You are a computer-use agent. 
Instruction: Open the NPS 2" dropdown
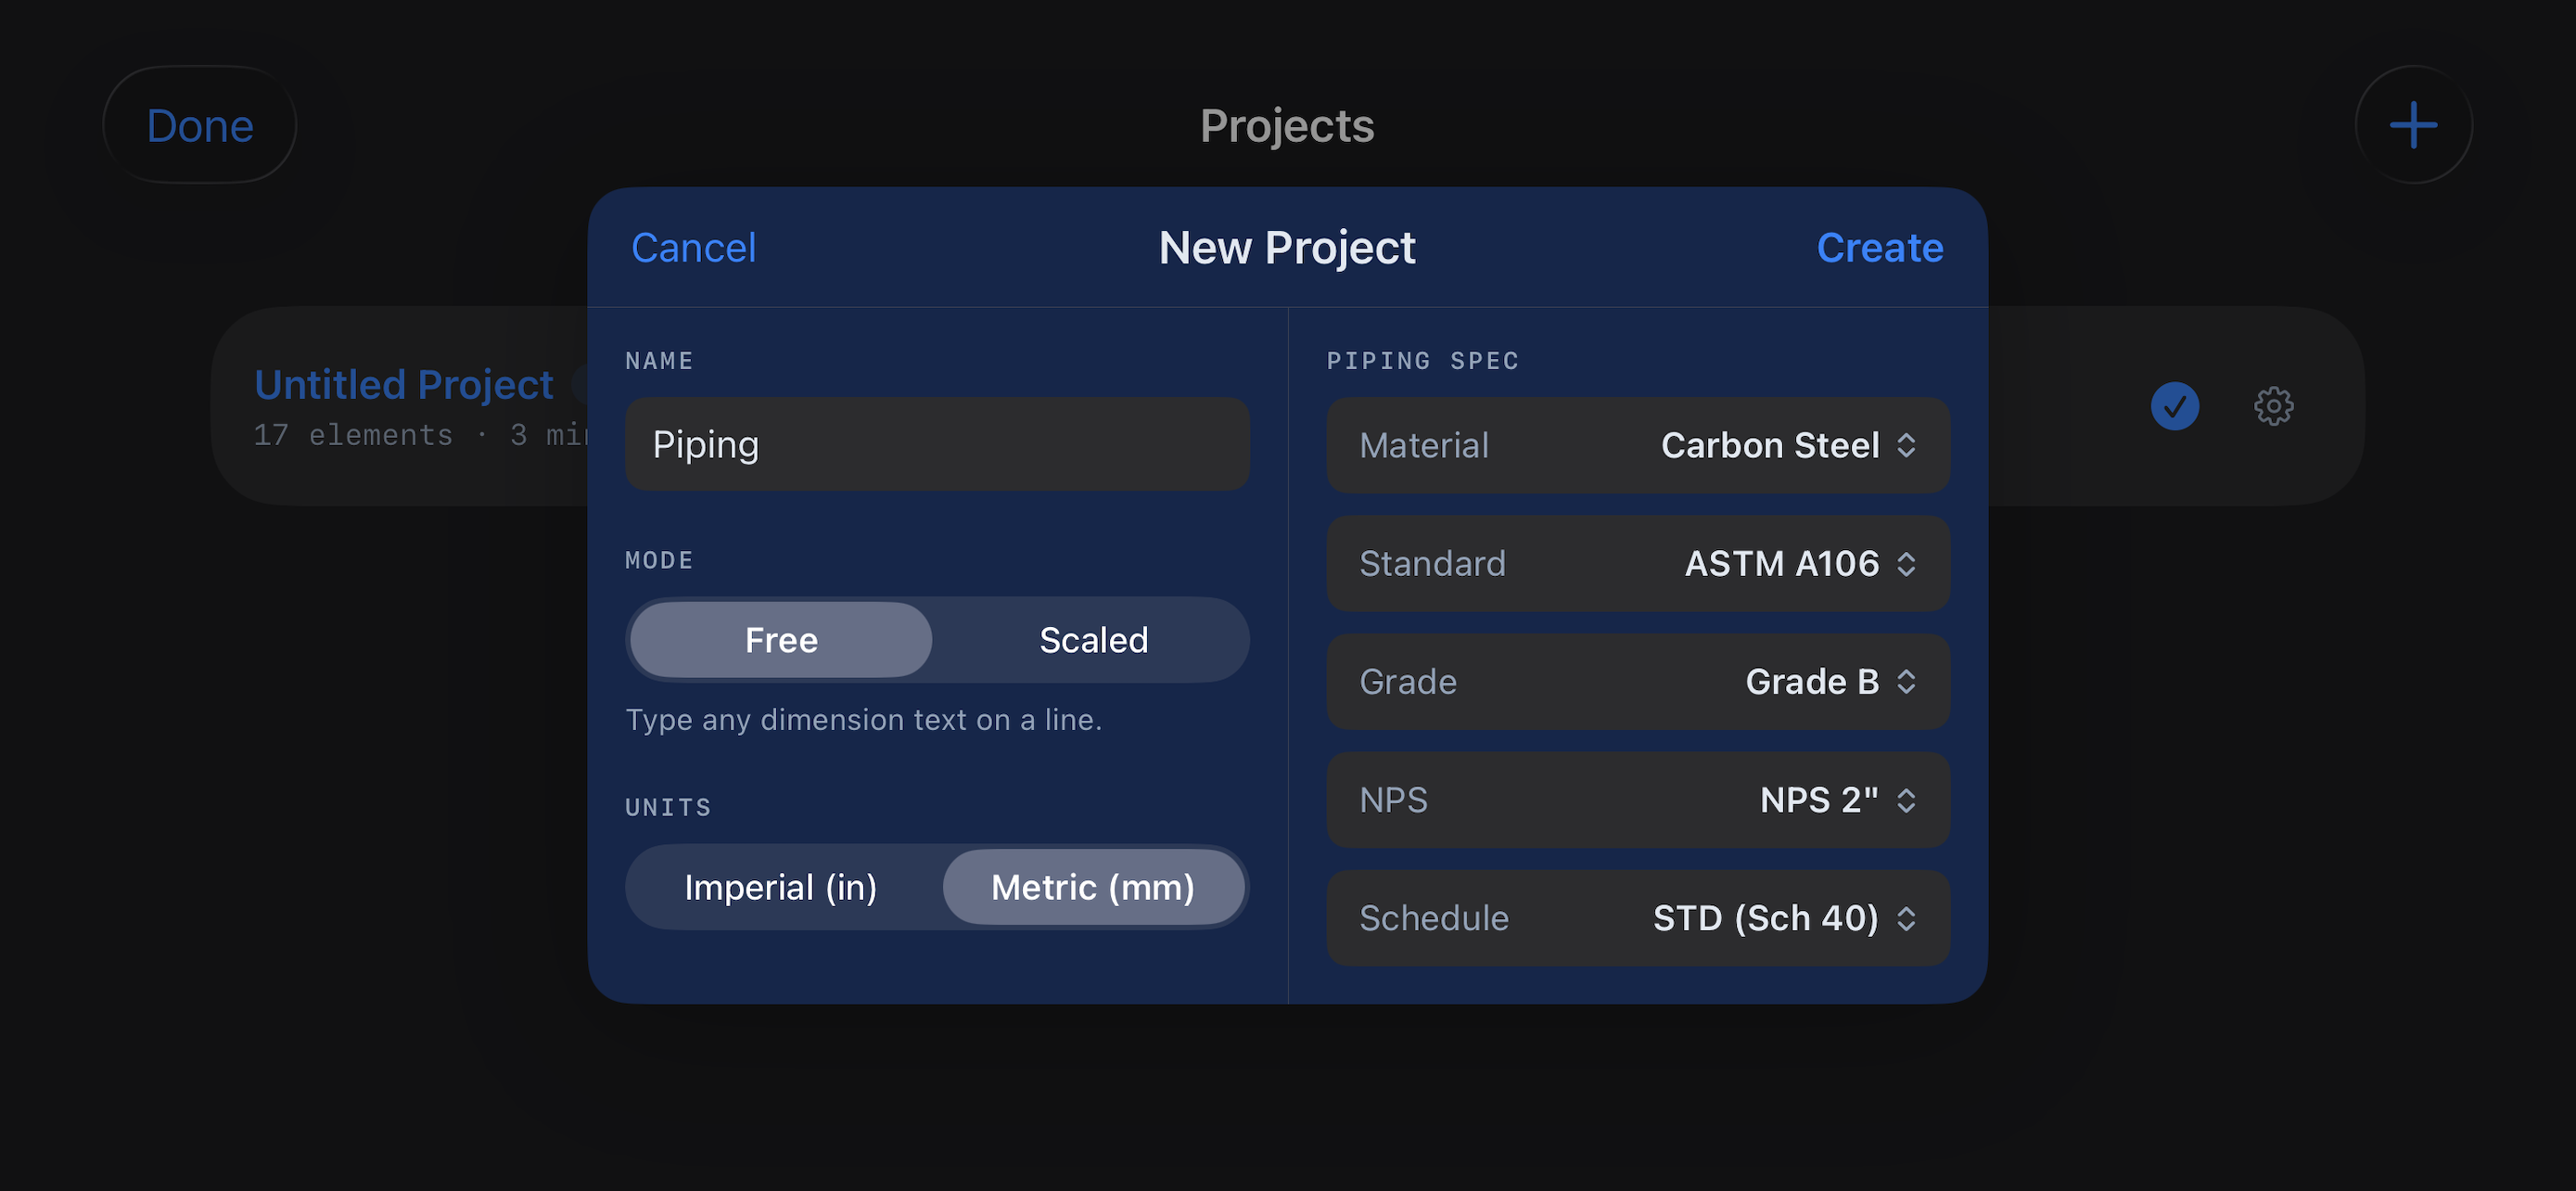point(1638,800)
